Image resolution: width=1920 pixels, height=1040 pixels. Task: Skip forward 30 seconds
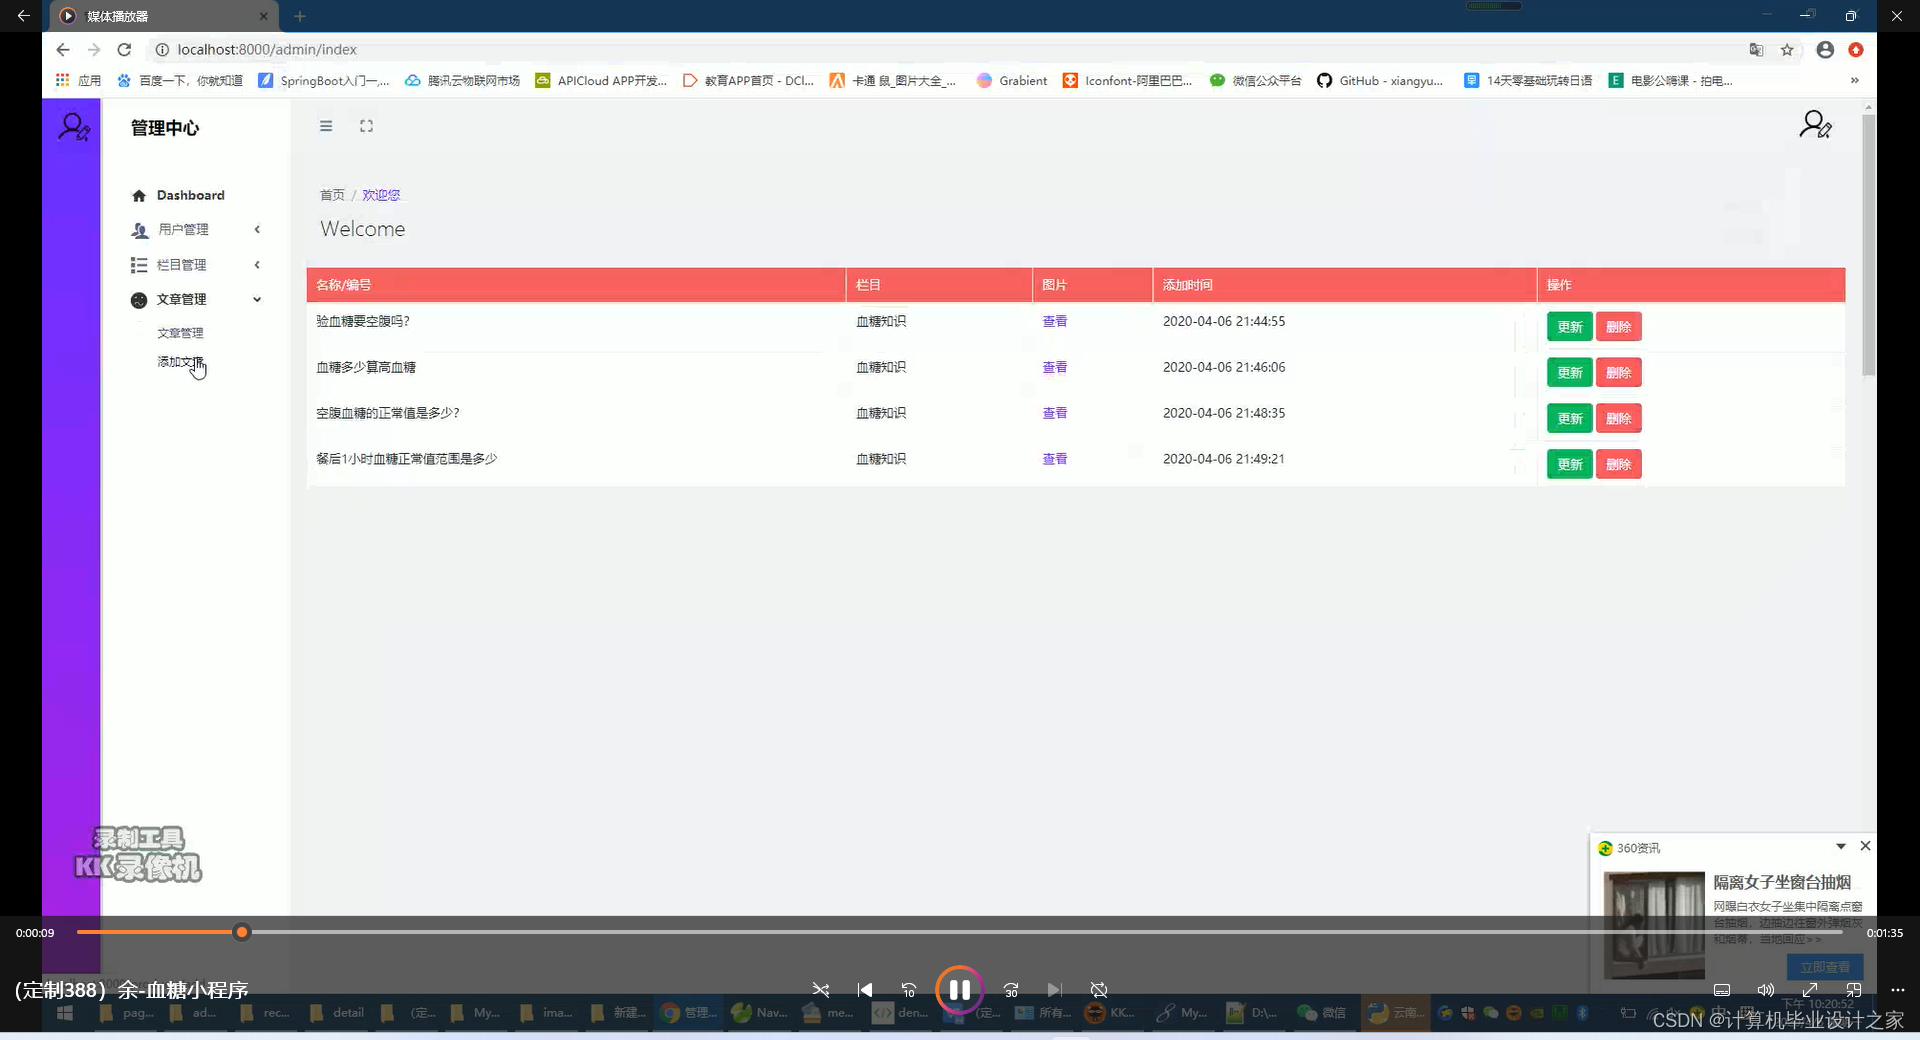click(x=1011, y=990)
